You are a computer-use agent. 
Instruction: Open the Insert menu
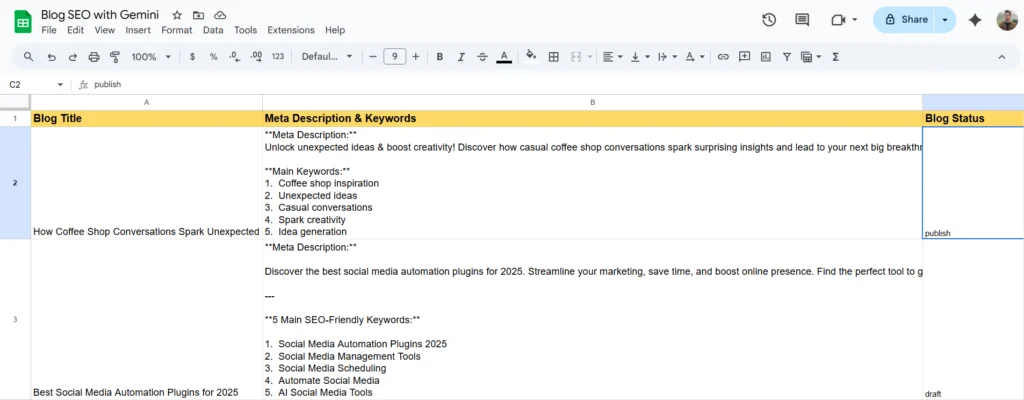click(138, 30)
